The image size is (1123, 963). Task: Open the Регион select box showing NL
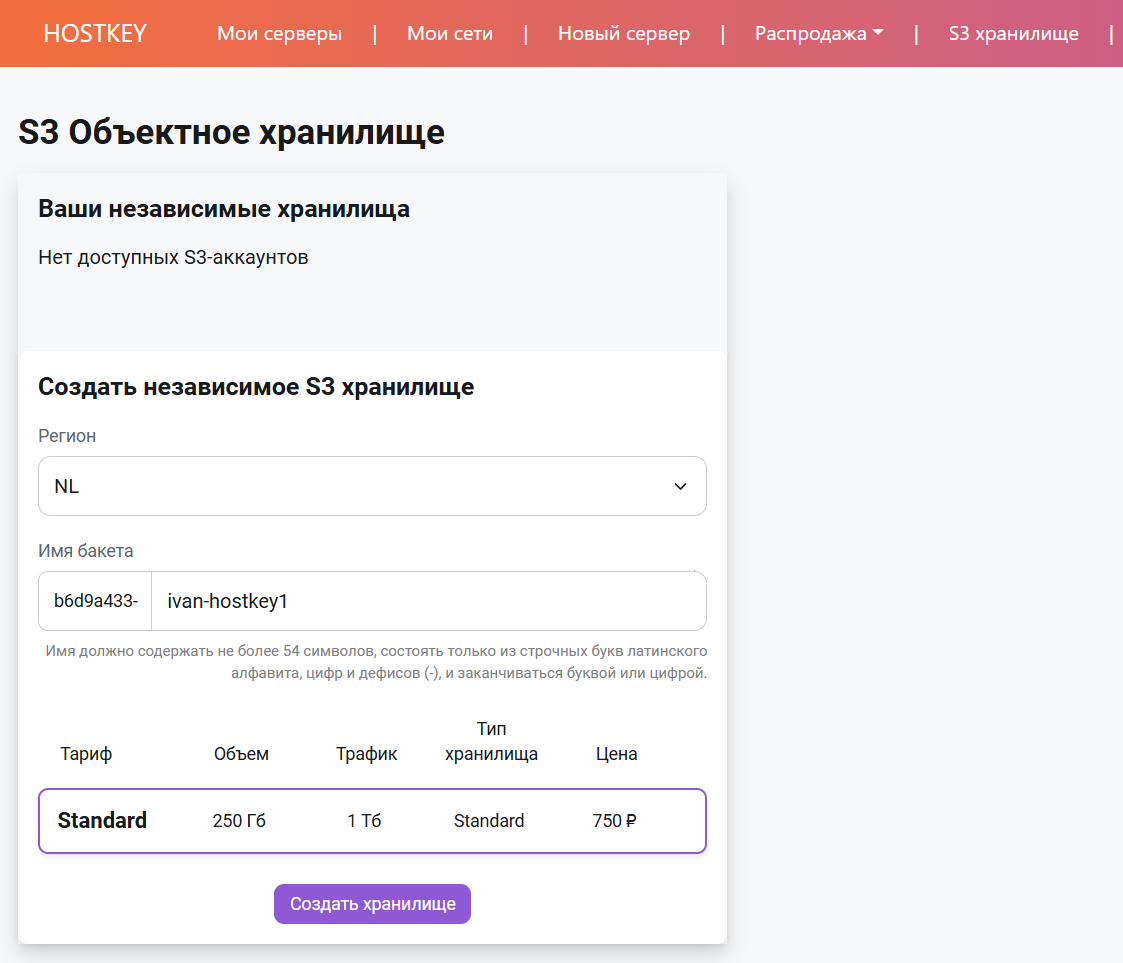tap(371, 486)
